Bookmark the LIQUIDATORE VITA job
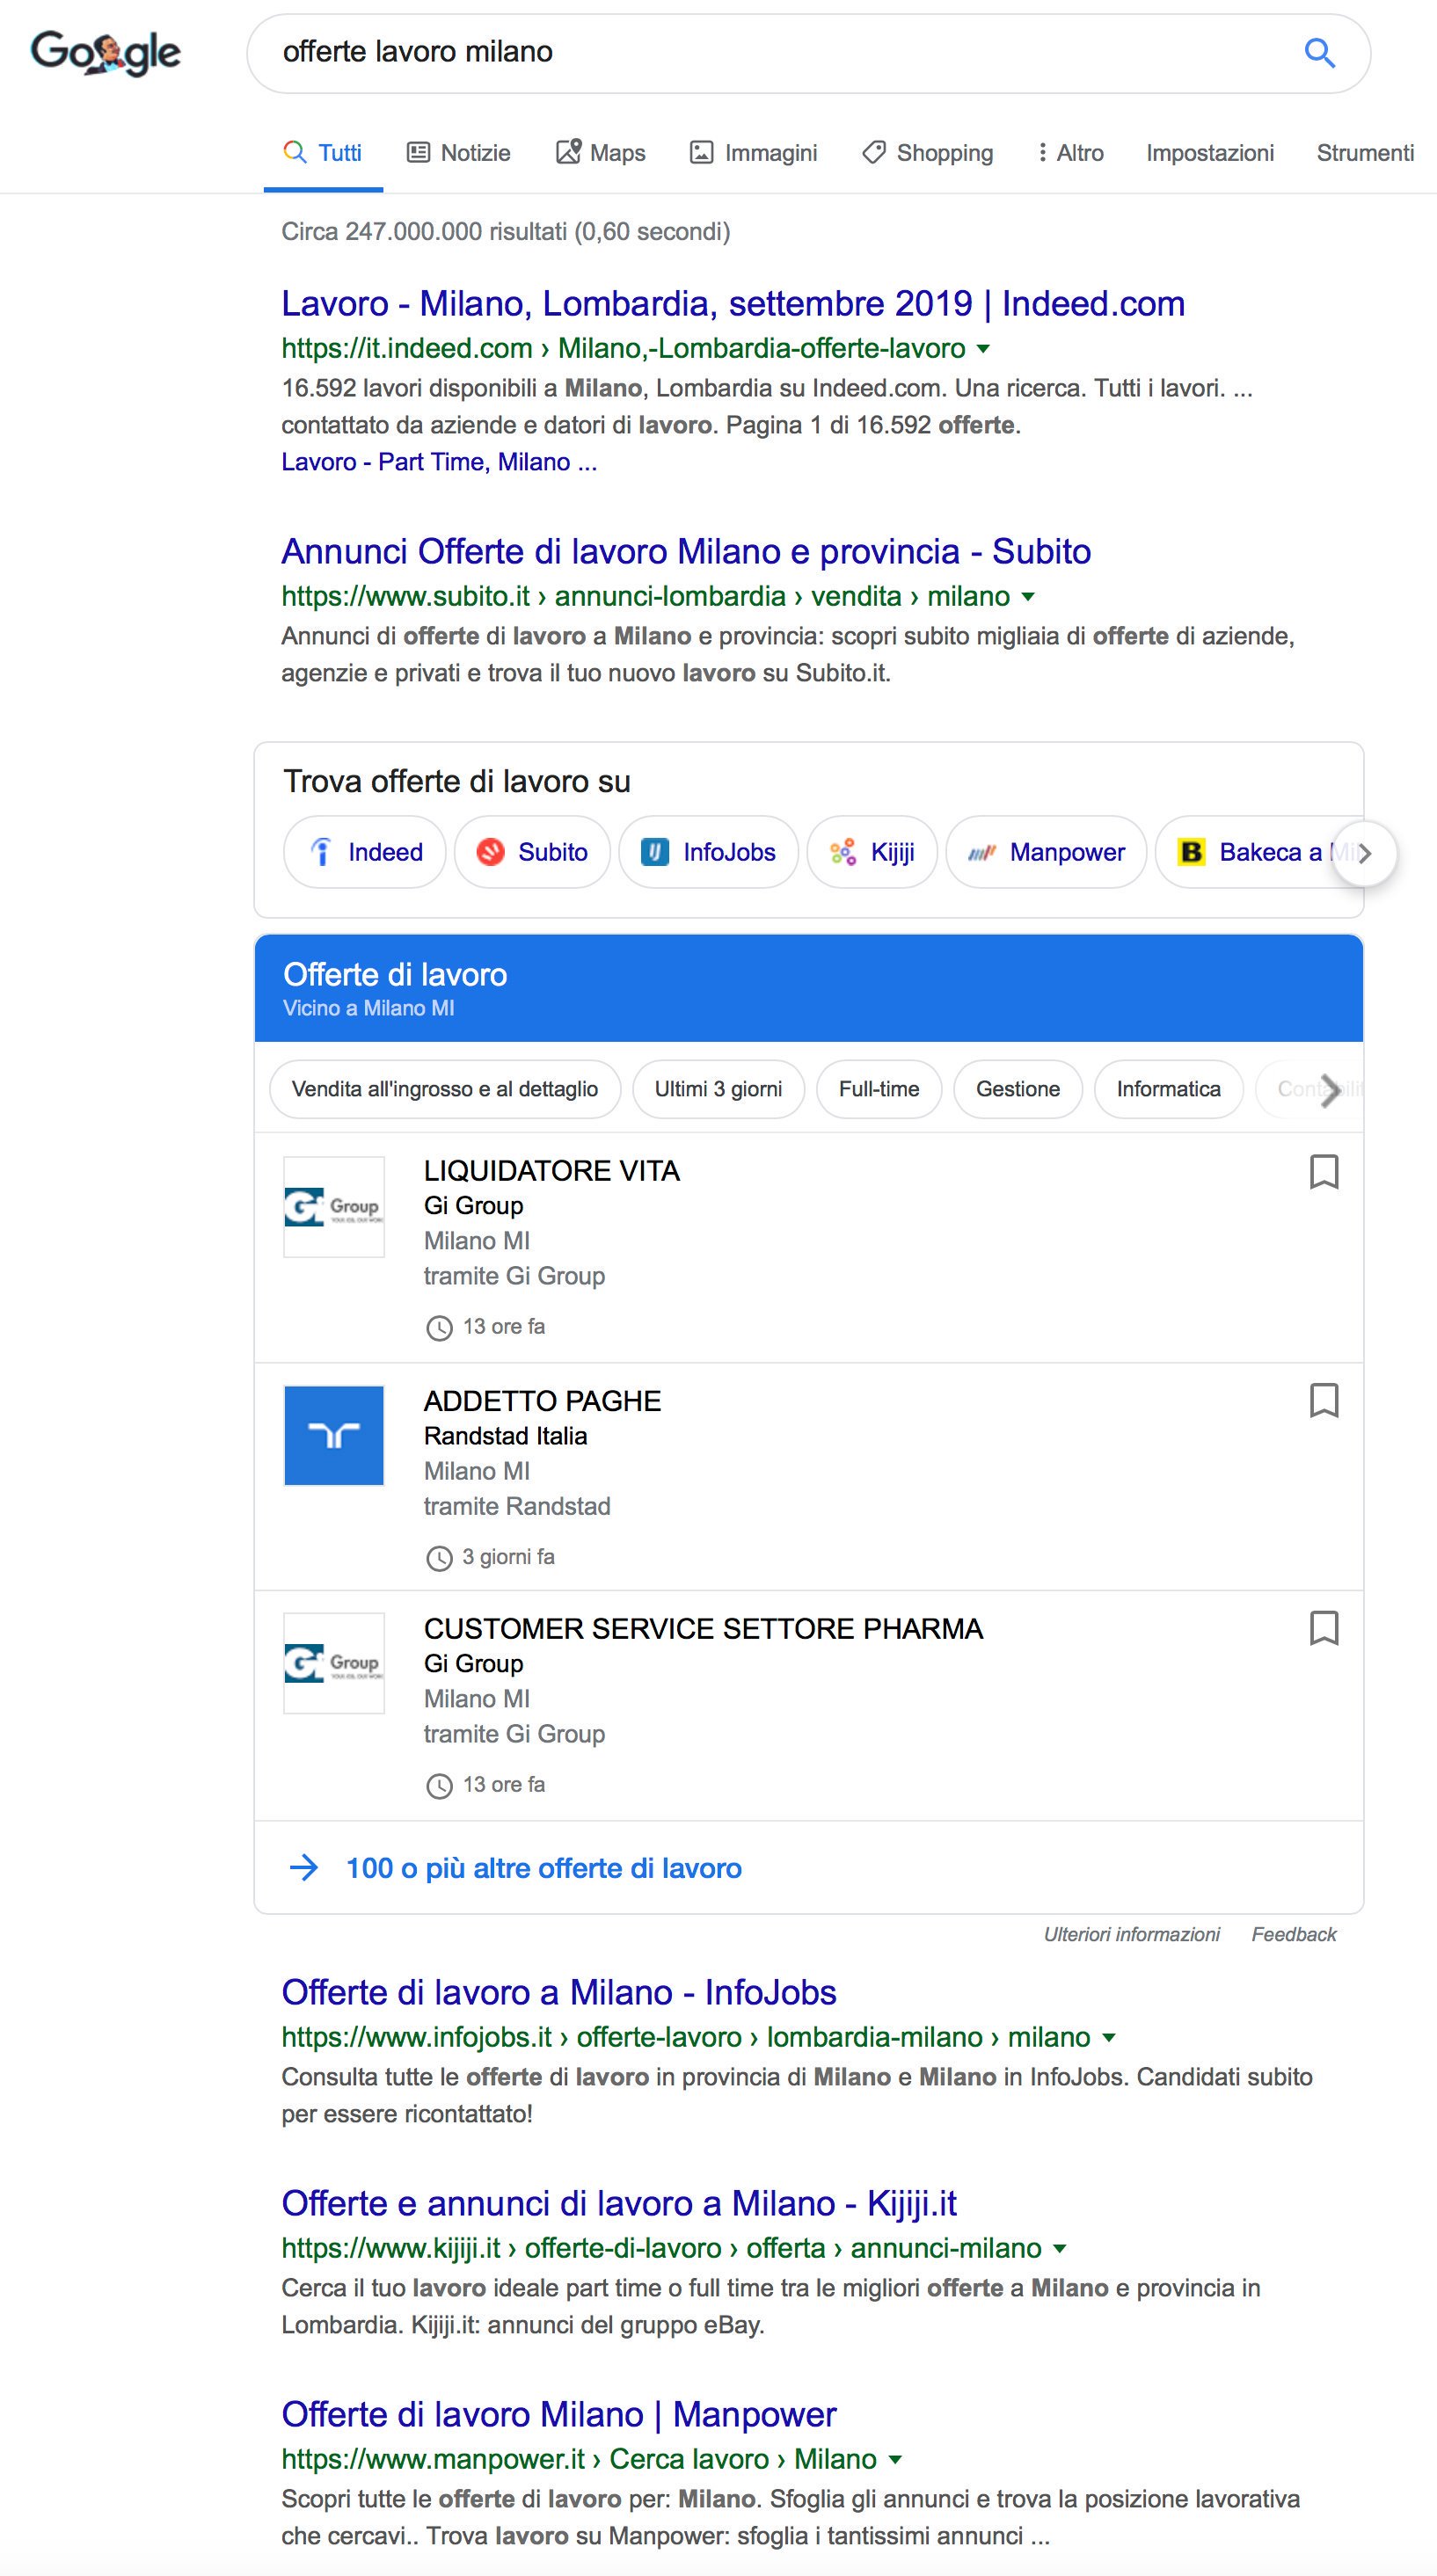 [1324, 1172]
